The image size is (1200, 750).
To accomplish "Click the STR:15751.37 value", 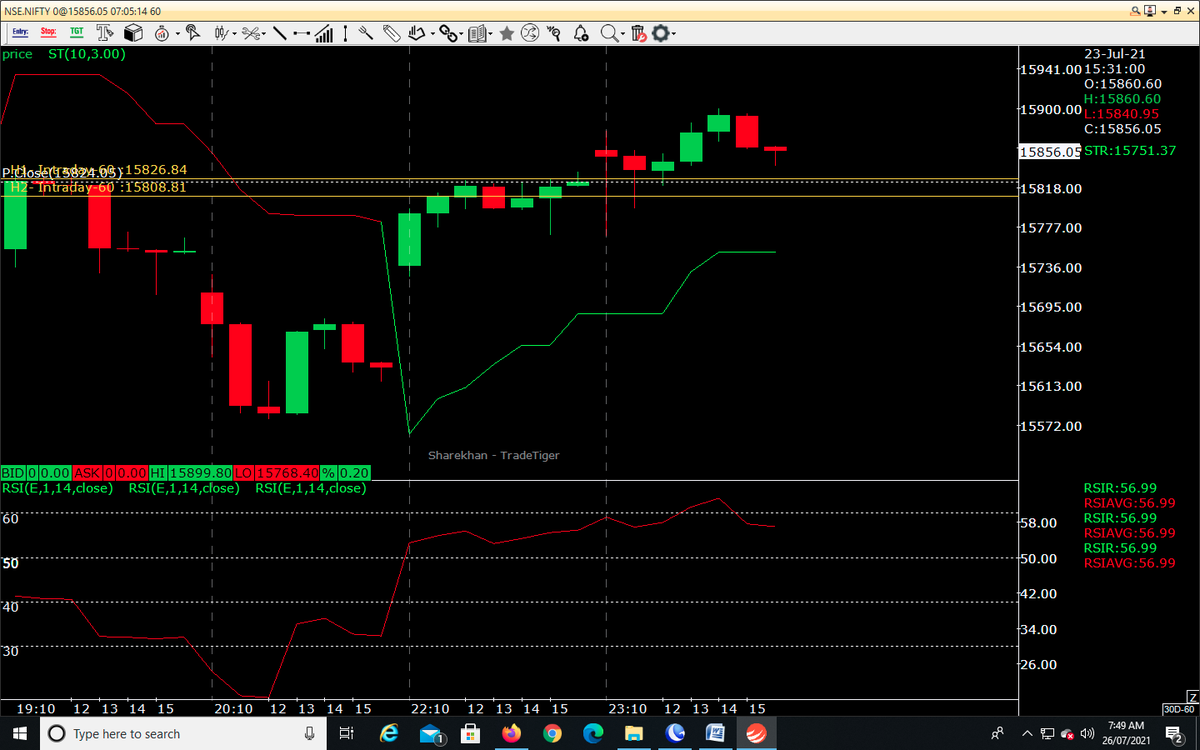I will tap(1130, 150).
